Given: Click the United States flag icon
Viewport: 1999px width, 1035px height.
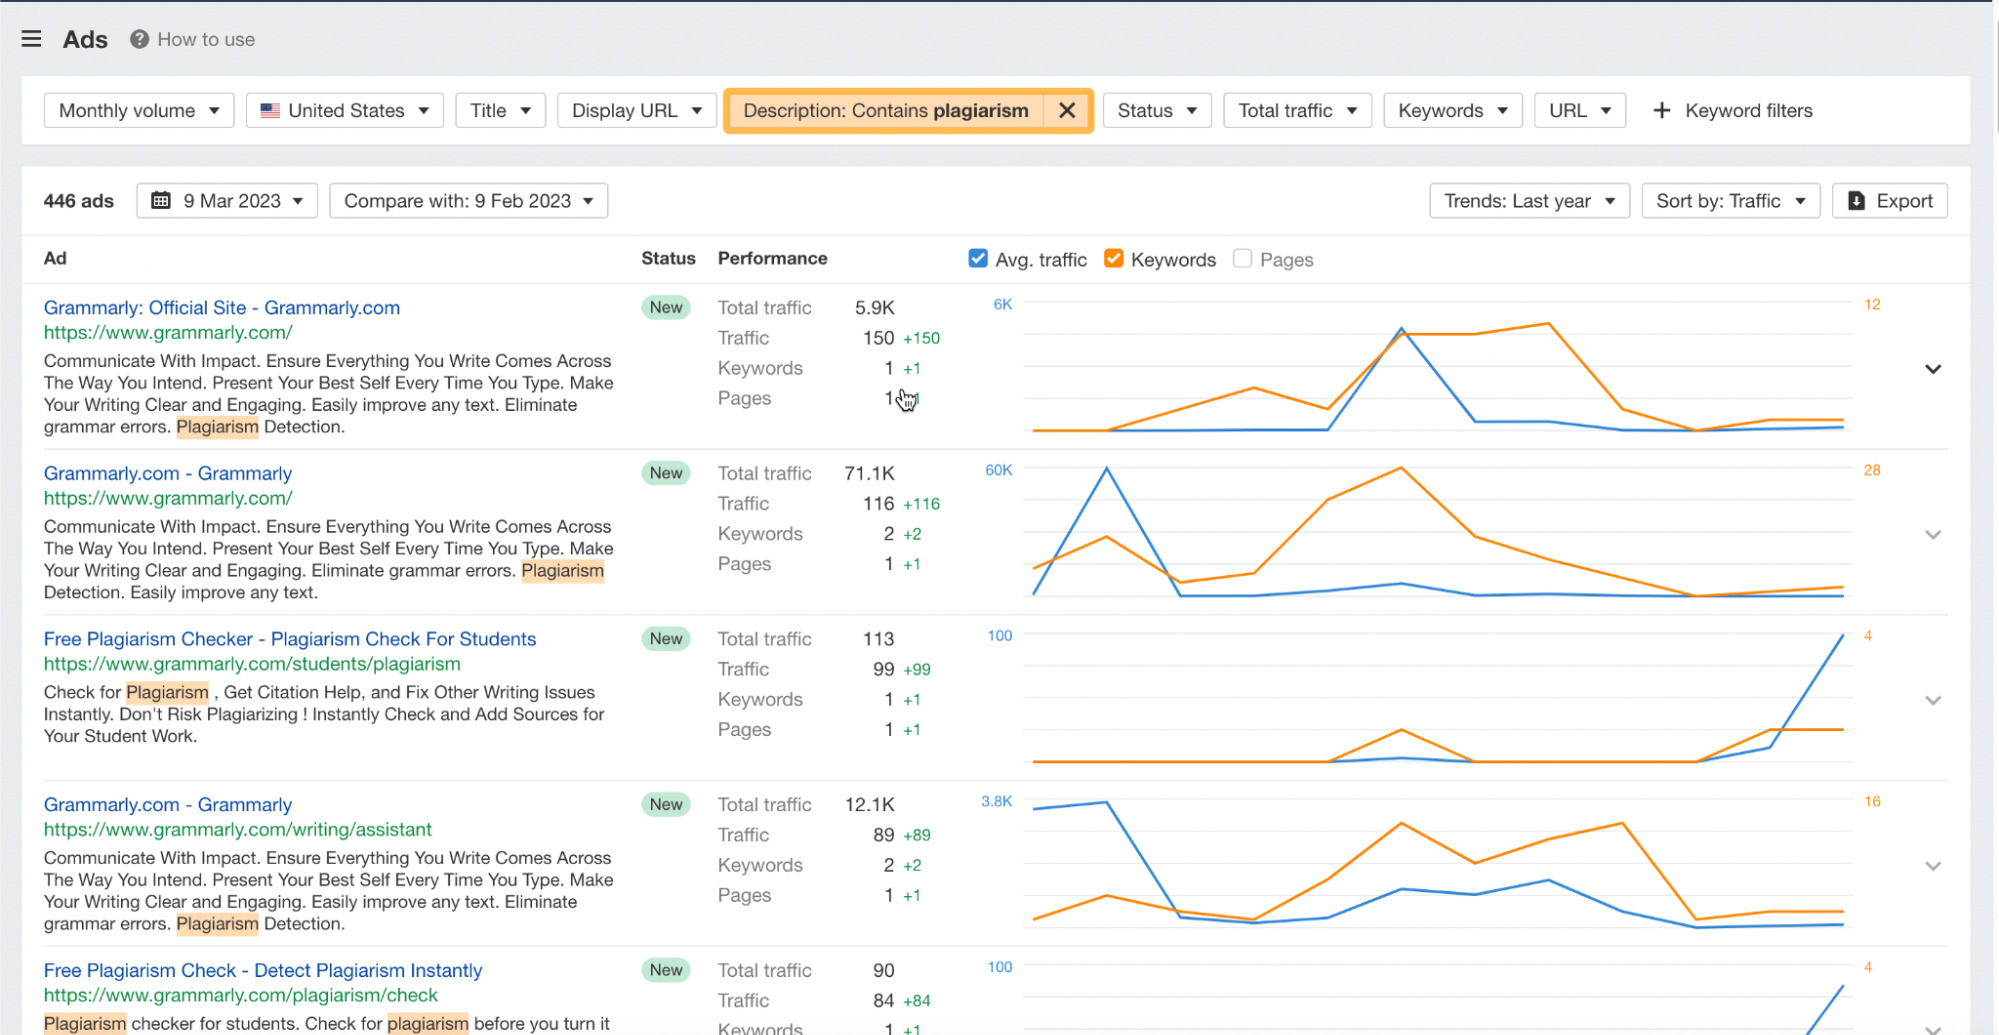Looking at the screenshot, I should point(270,110).
